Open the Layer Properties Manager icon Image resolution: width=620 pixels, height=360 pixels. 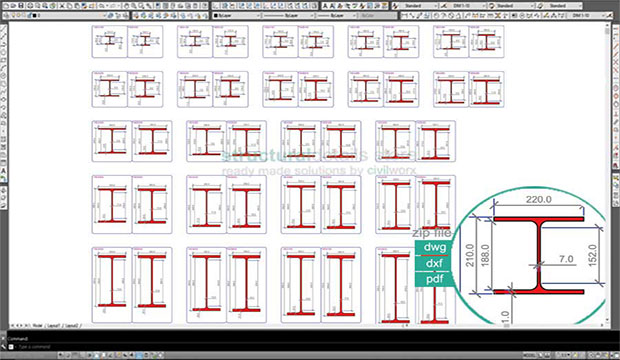click(x=6, y=15)
